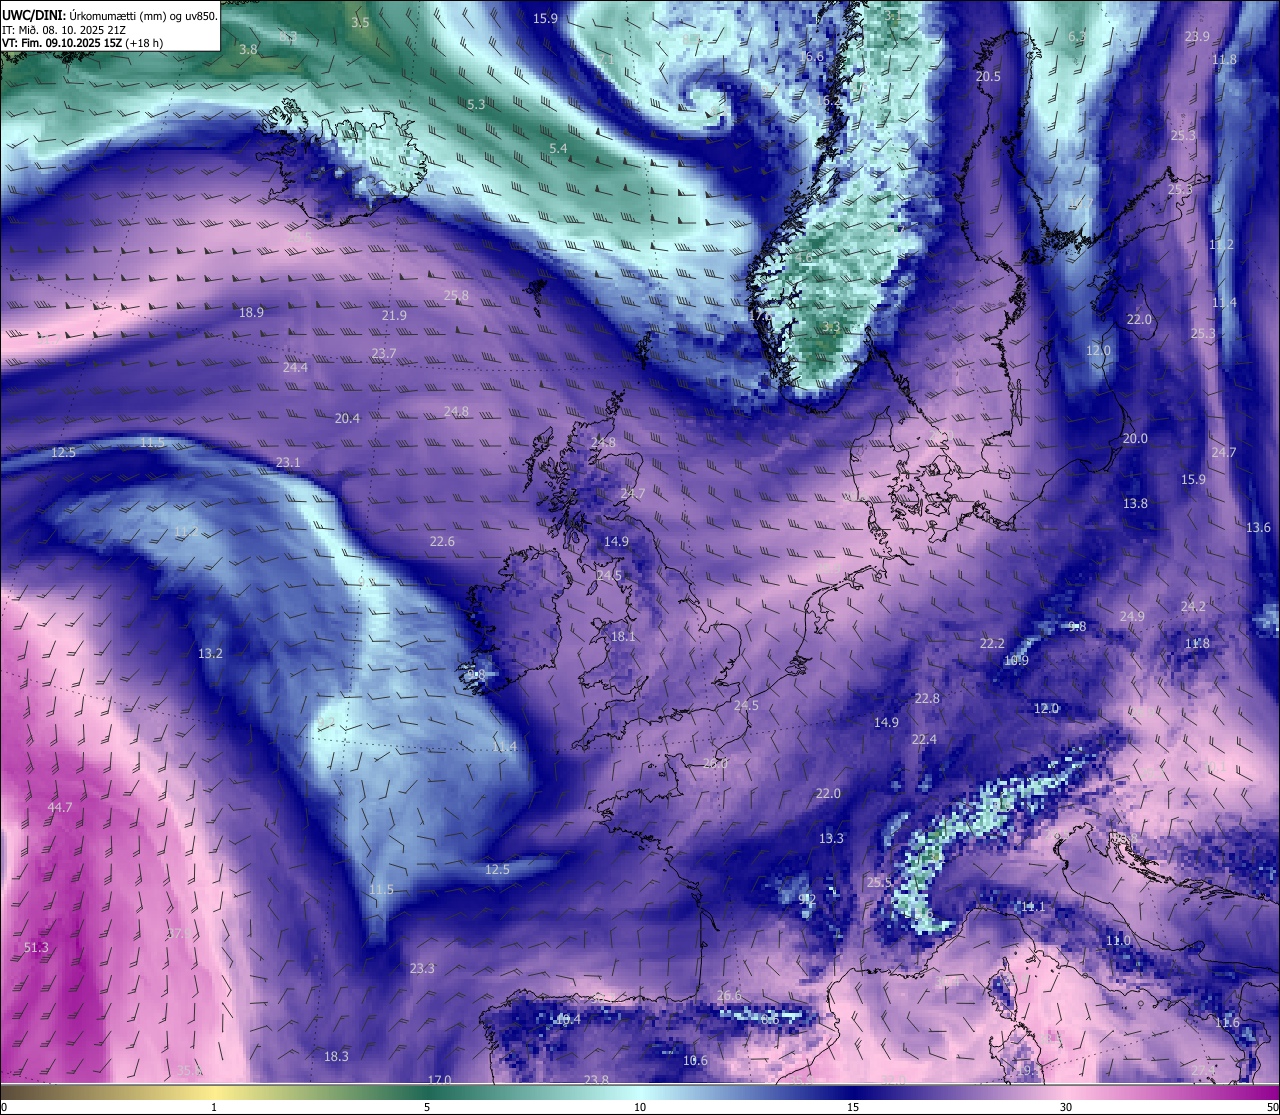Click the 51.3 value label
This screenshot has height=1115, width=1280.
click(x=36, y=947)
